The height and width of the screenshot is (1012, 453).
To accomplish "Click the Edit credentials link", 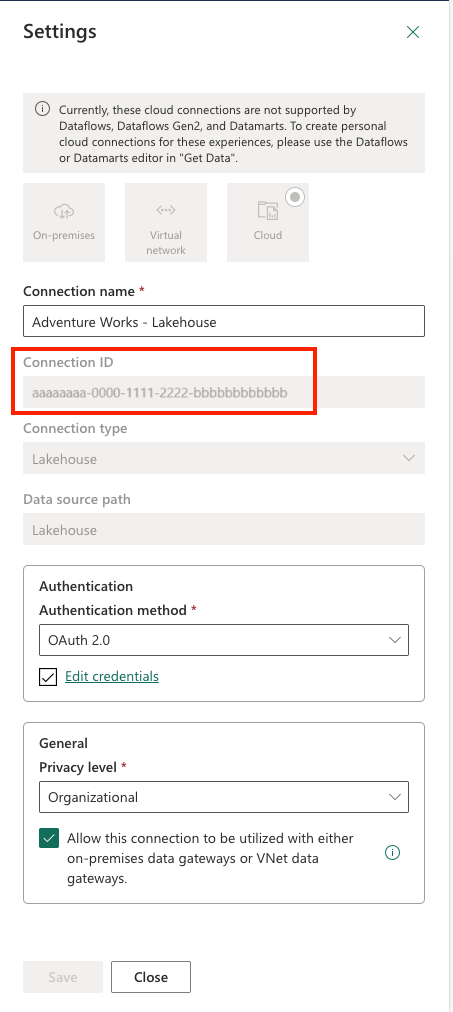I will [x=112, y=676].
